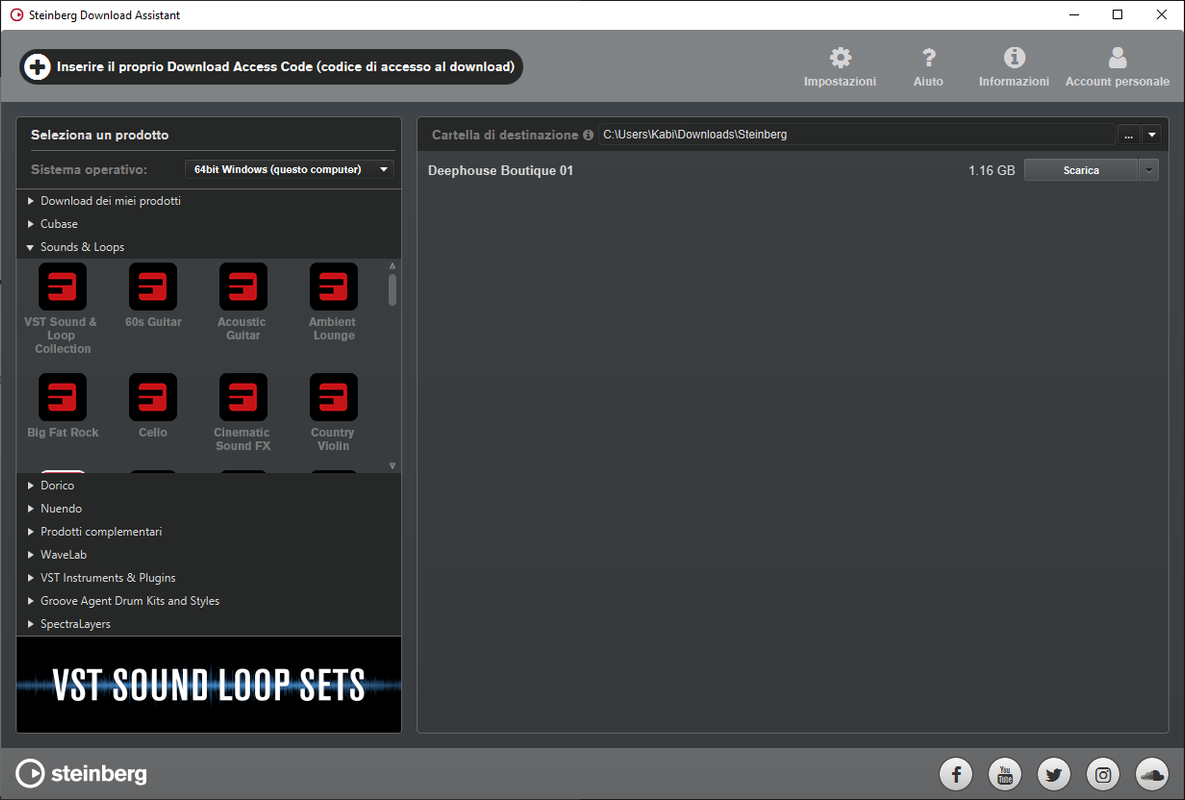Select the Ambient Lounge product icon
This screenshot has width=1185, height=800.
333,286
